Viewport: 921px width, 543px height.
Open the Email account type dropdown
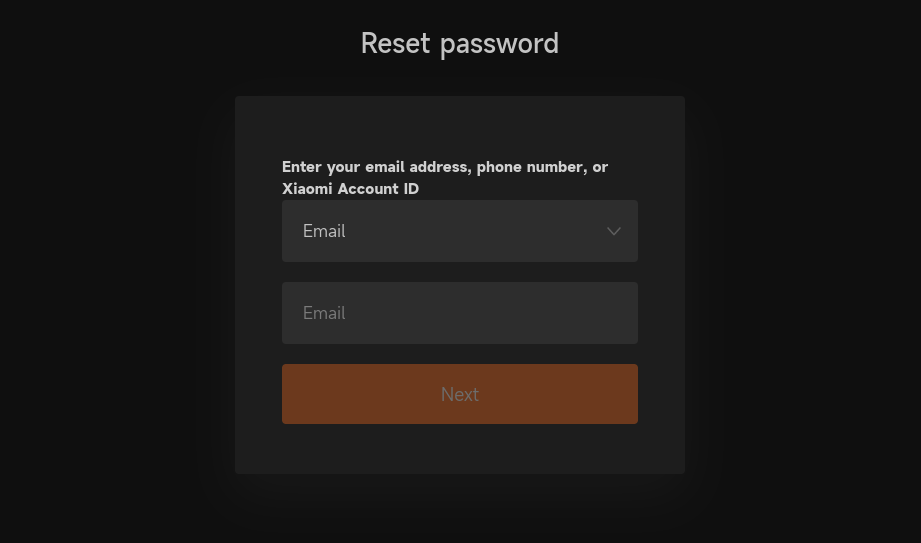[459, 231]
